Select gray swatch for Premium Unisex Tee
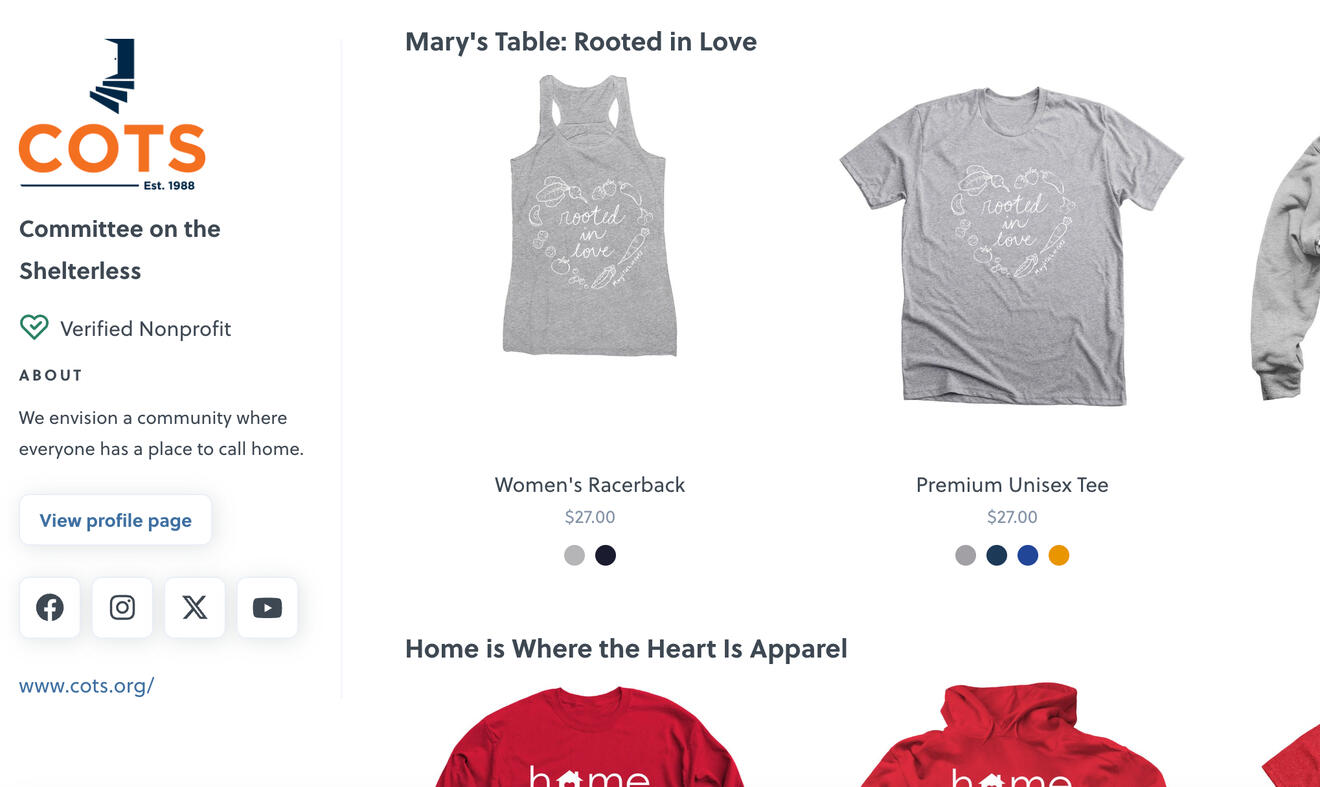1320x787 pixels. 965,555
